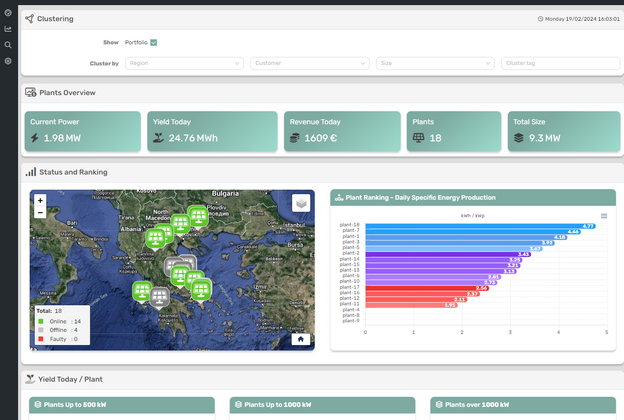Viewport: 624px width, 420px height.
Task: Open the Size cluster dropdown
Action: (435, 63)
